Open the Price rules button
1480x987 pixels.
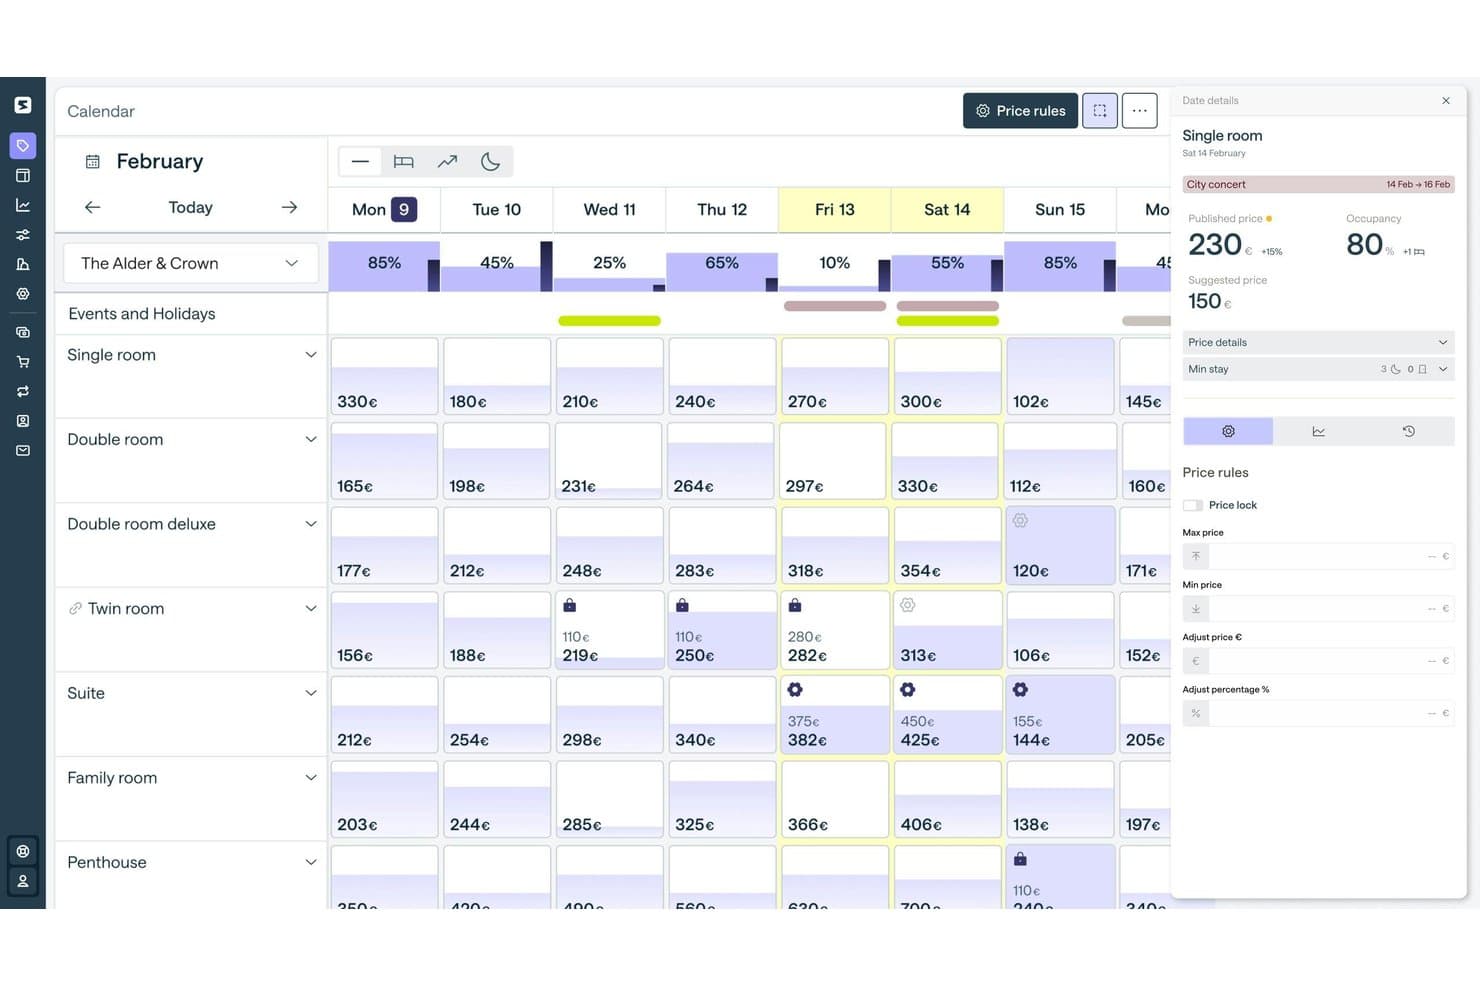pyautogui.click(x=1020, y=111)
